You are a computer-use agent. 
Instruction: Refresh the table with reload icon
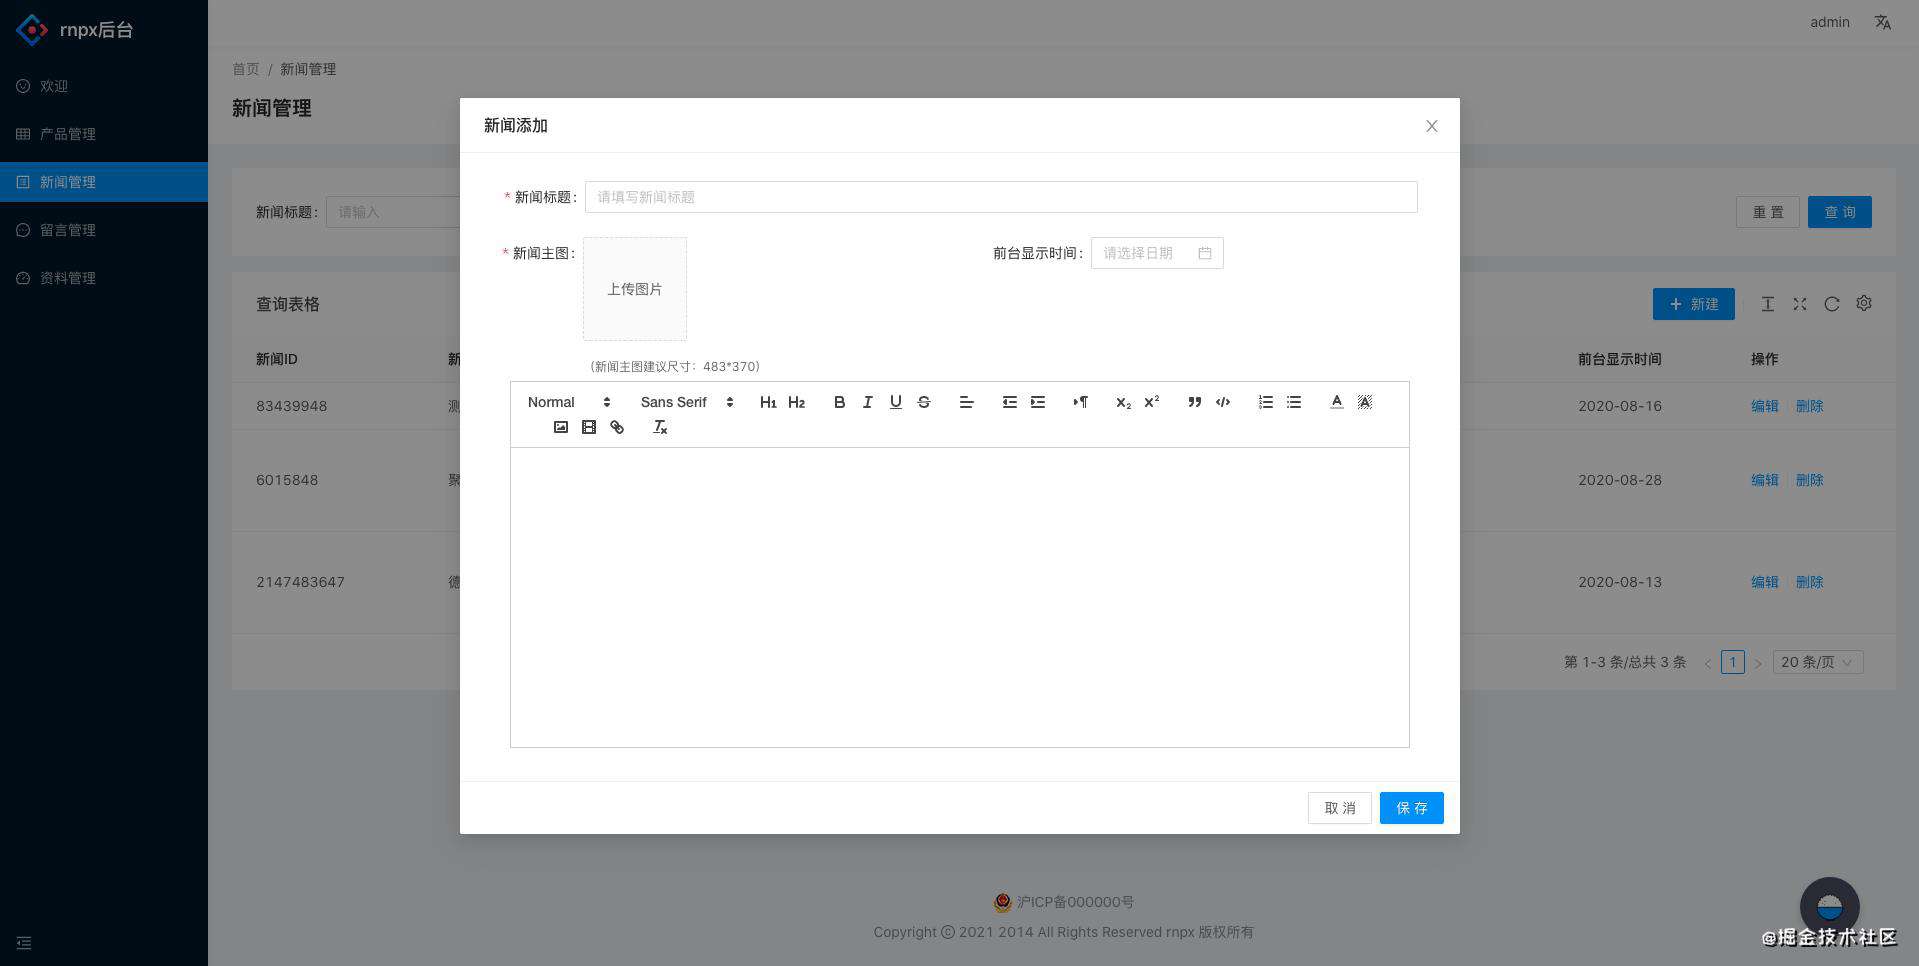point(1831,304)
